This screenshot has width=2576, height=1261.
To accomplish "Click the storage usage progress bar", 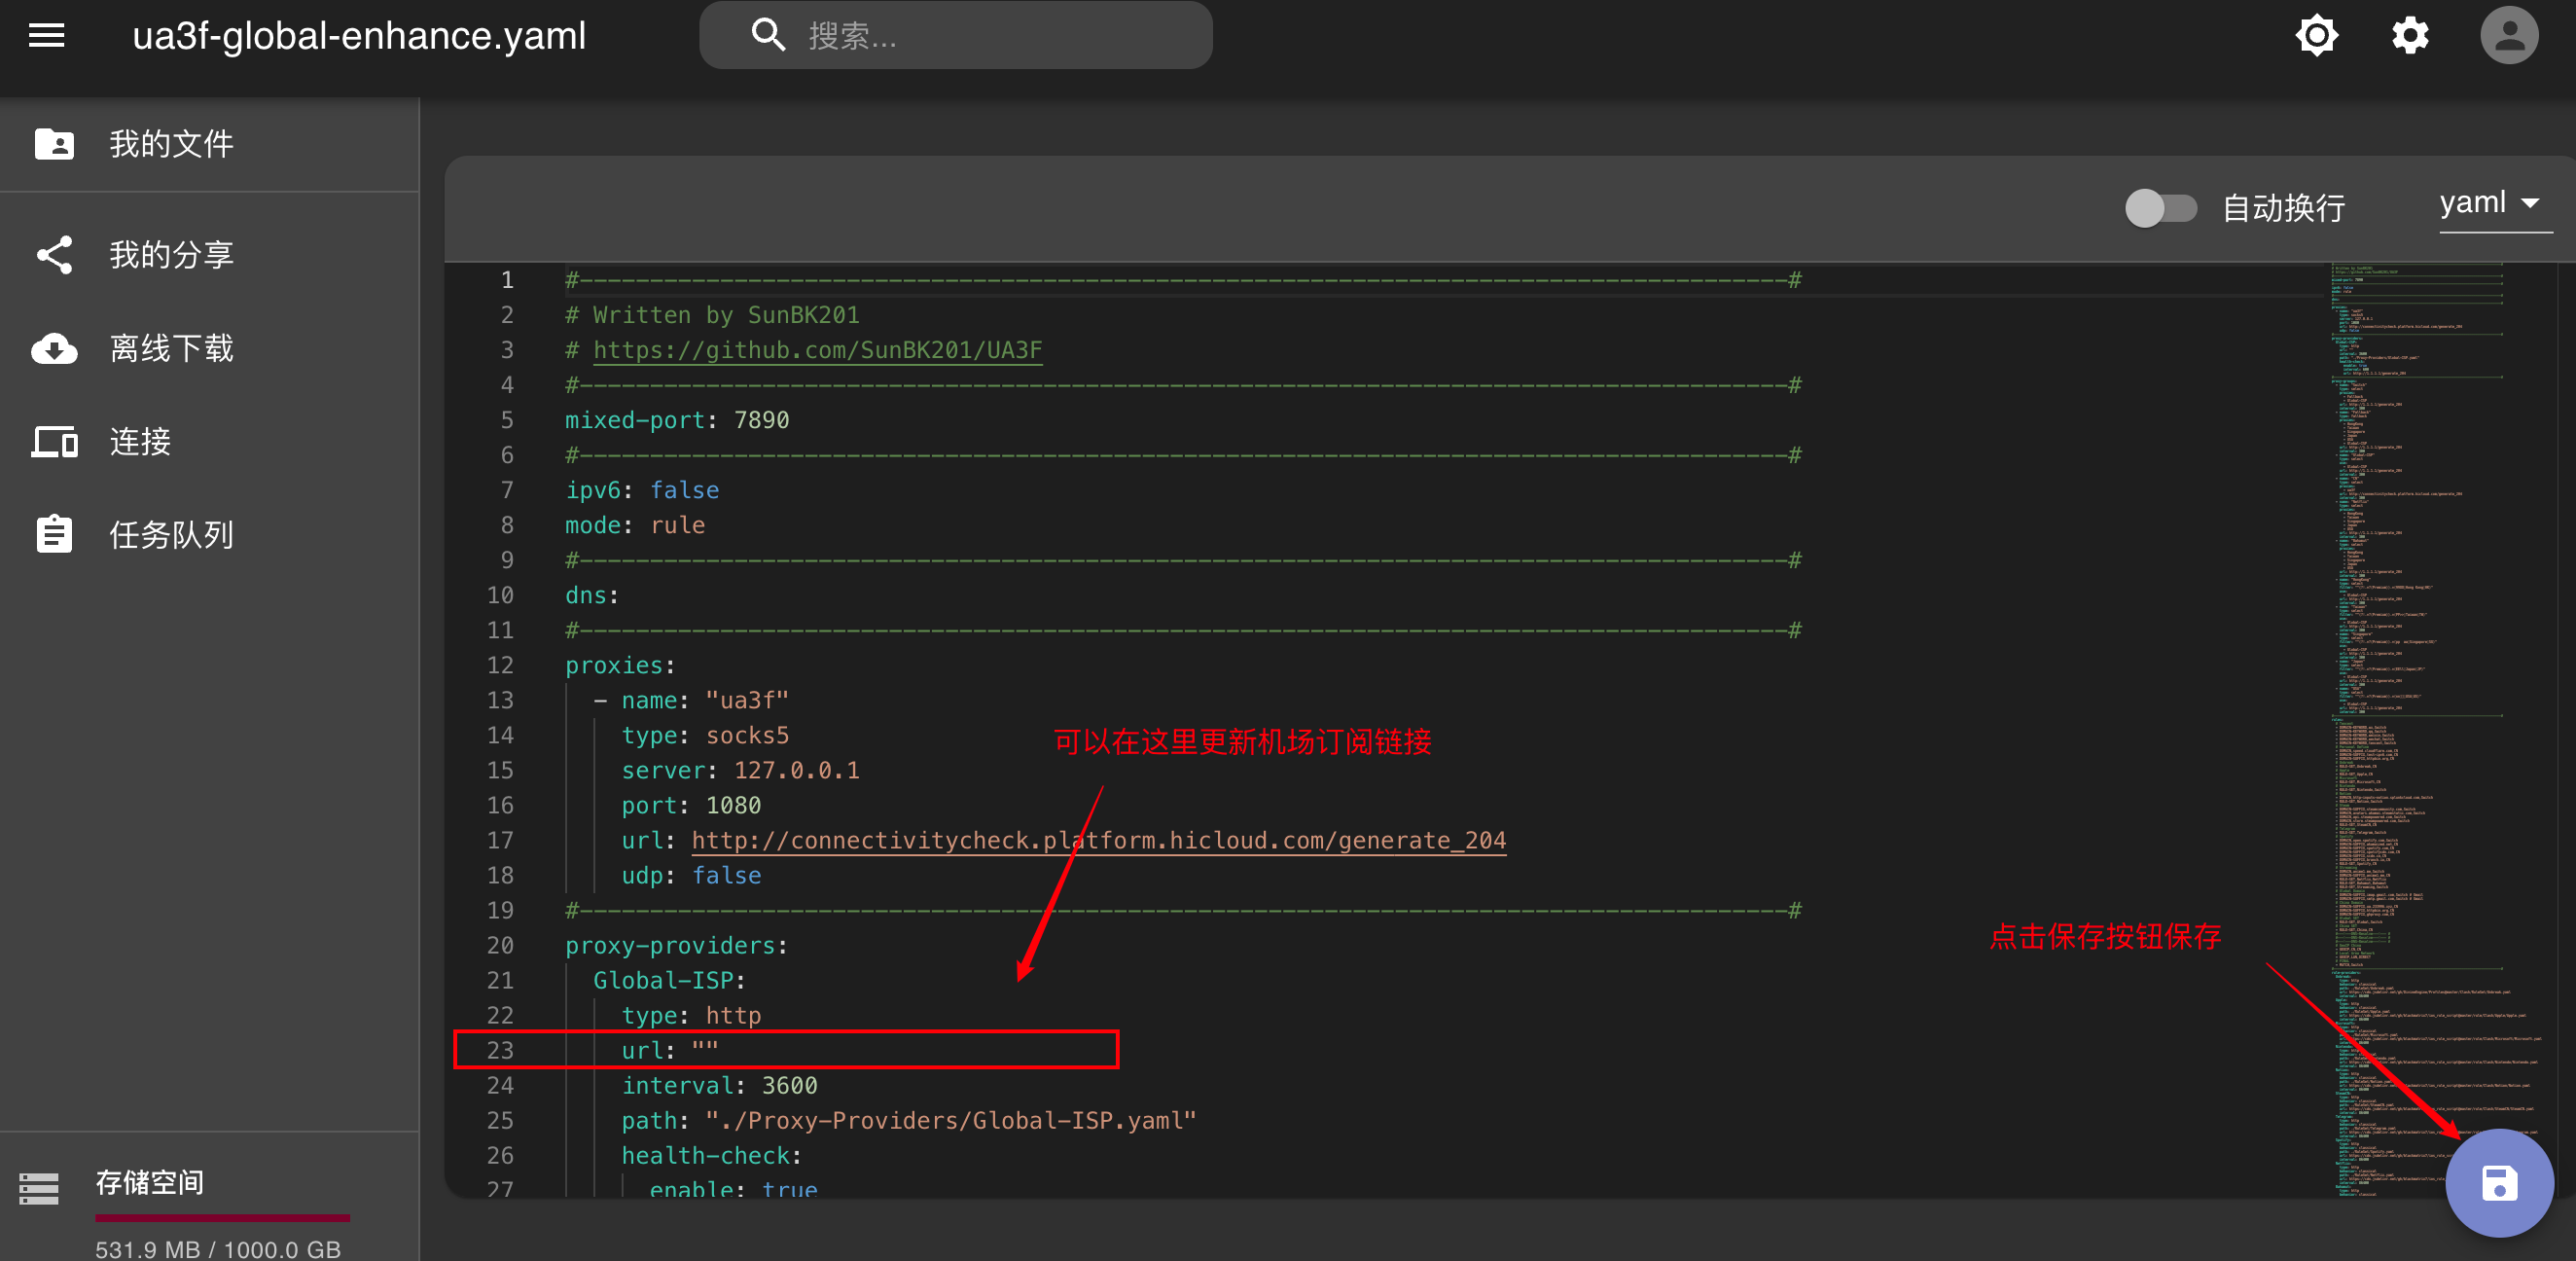I will click(222, 1217).
